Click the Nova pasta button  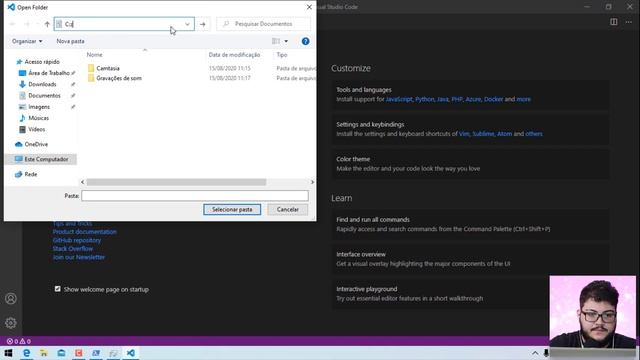70,41
